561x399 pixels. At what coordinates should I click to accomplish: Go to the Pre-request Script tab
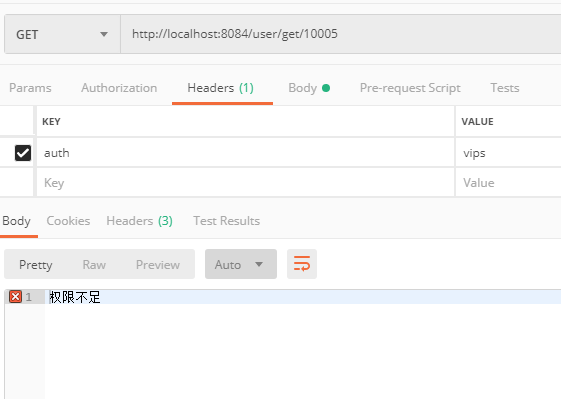point(410,88)
